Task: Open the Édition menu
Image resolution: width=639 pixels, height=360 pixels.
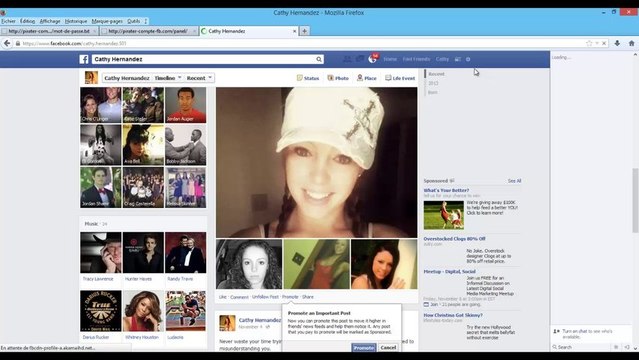Action: click(27, 21)
